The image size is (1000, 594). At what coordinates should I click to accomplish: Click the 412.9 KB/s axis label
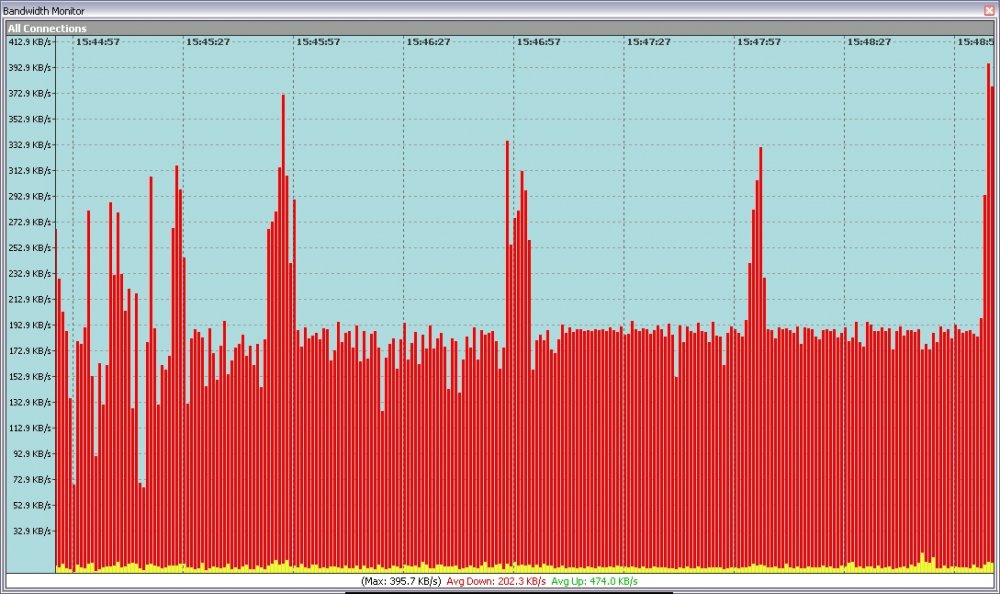coord(29,43)
